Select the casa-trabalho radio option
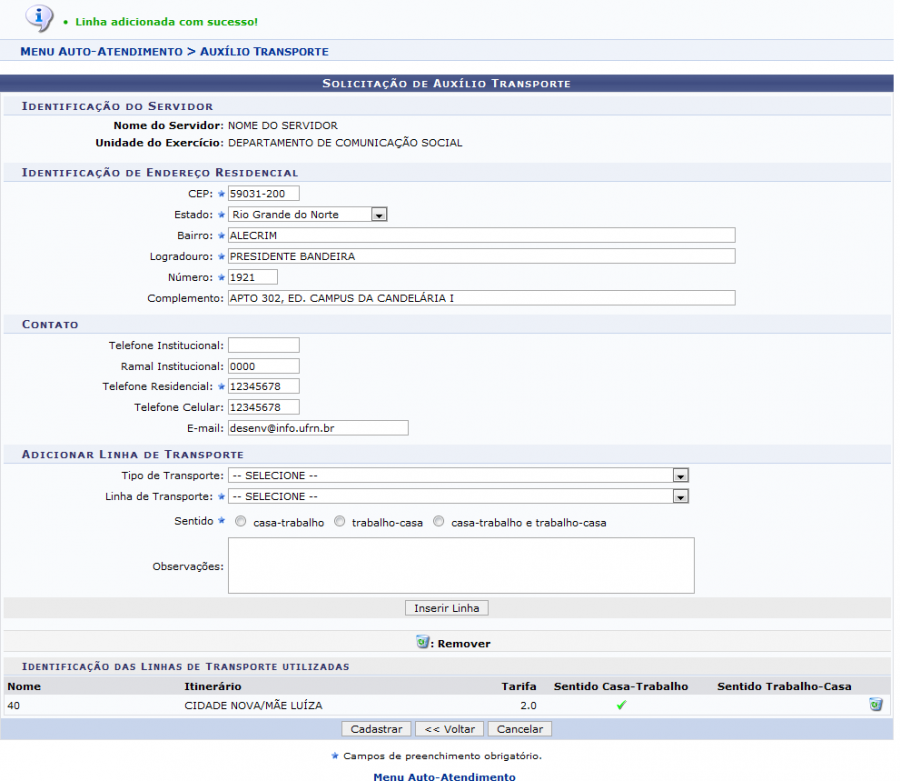900x781 pixels. pyautogui.click(x=240, y=522)
